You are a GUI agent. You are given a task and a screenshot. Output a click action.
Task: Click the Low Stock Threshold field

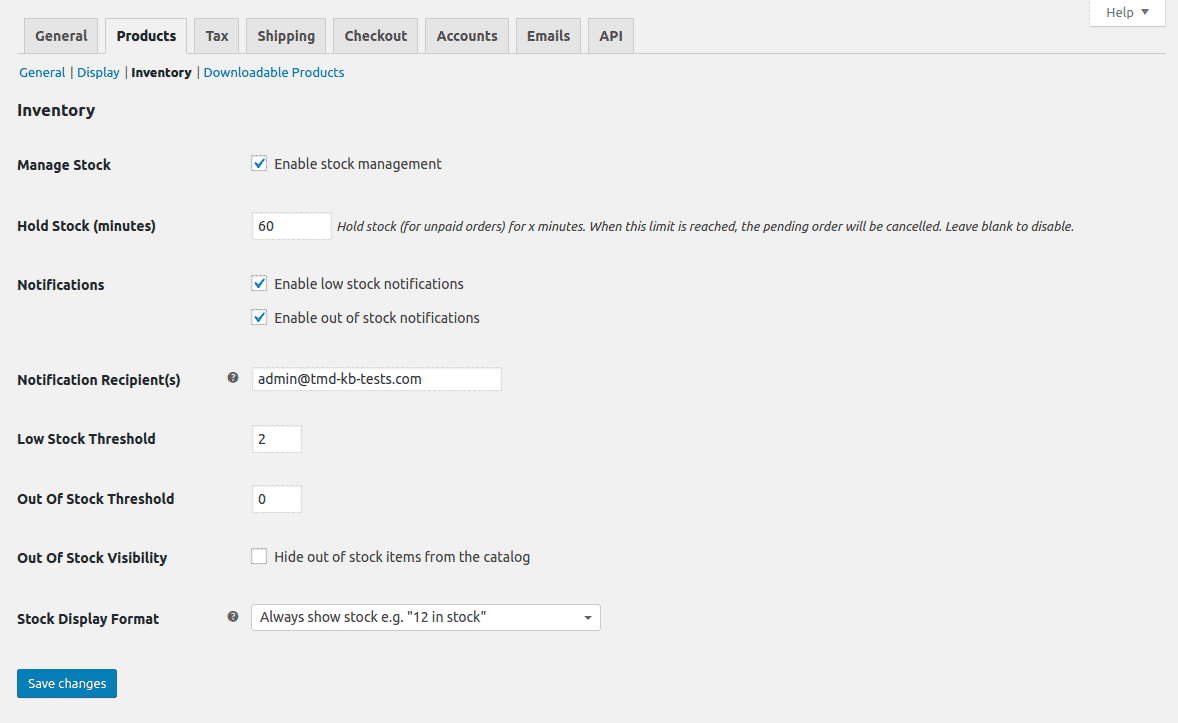276,438
